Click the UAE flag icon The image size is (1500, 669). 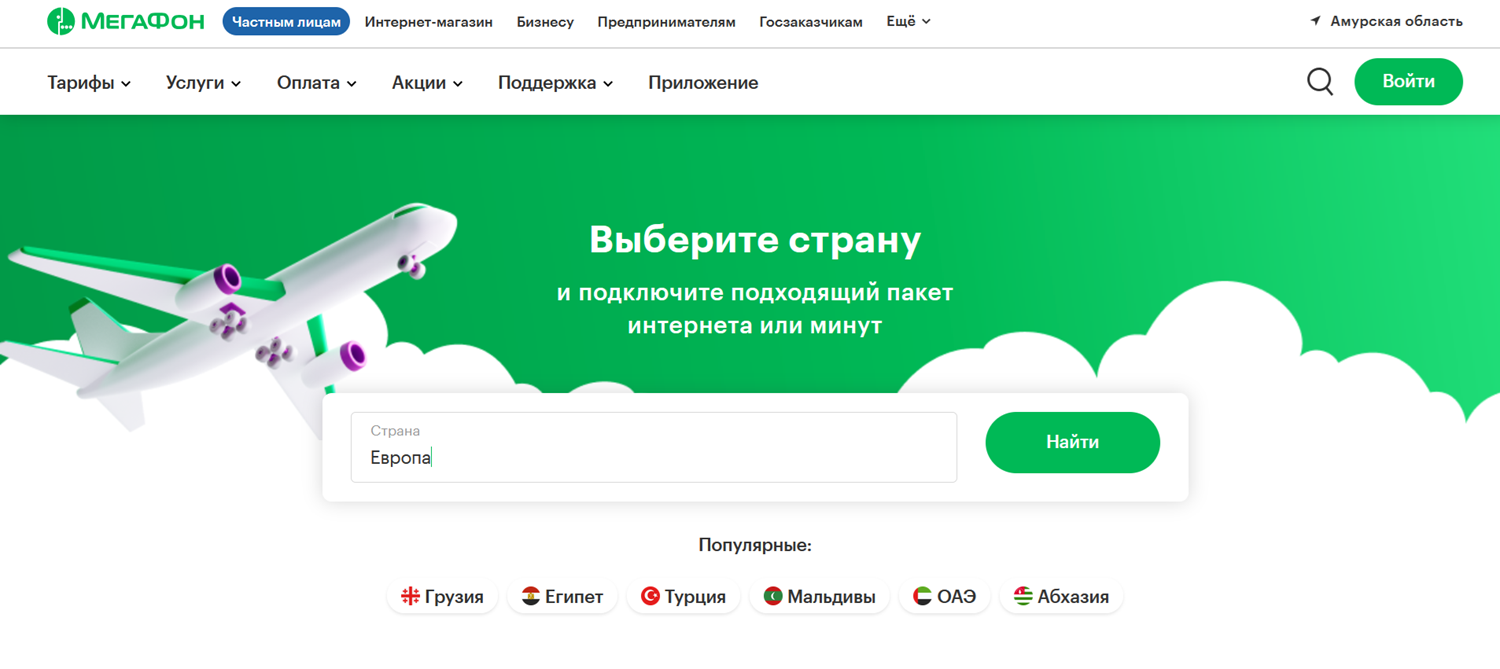click(x=922, y=597)
